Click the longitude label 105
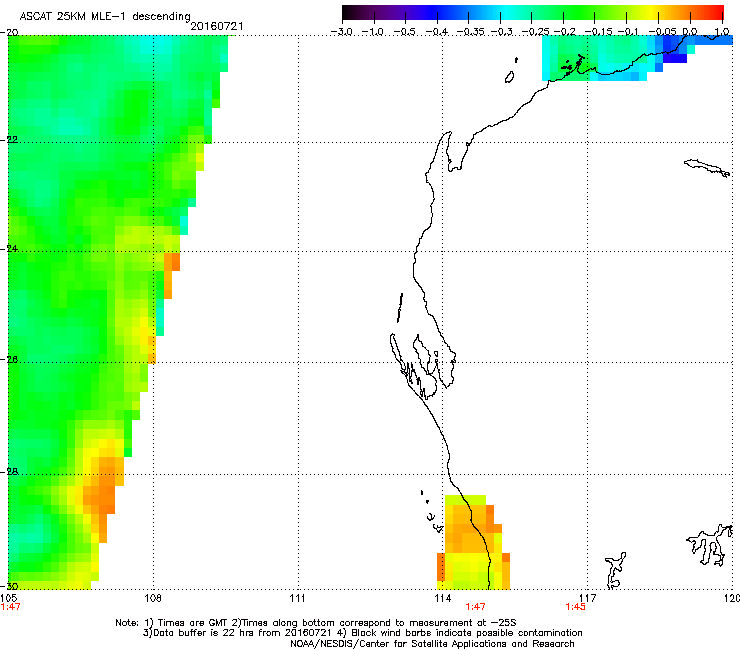Viewport: 740px width, 650px height. pos(9,598)
